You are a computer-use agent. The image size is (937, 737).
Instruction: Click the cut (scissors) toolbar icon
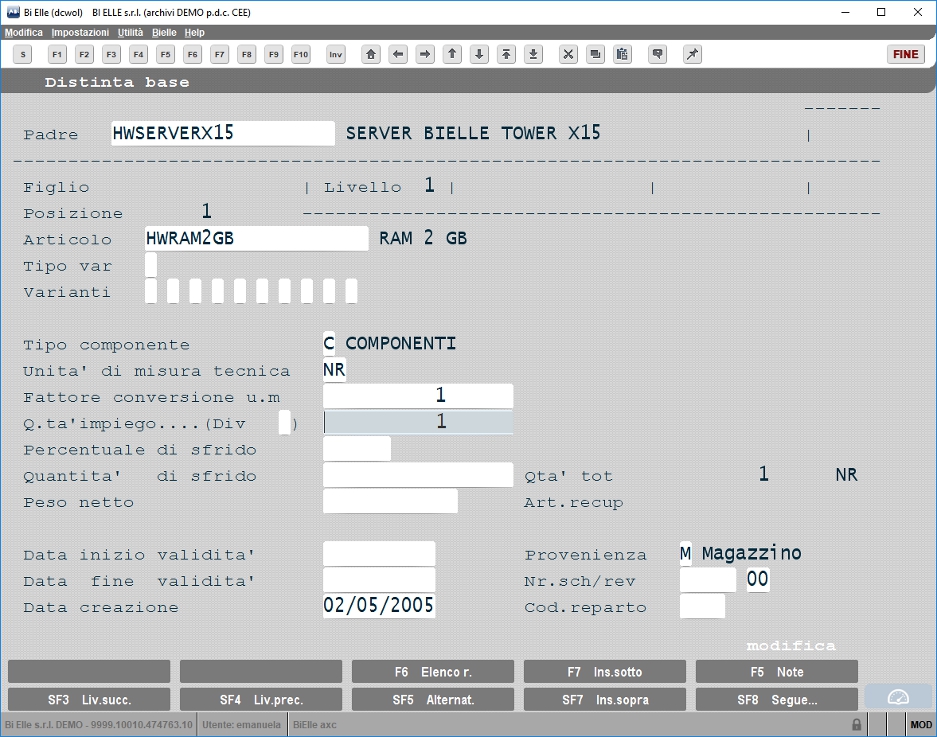tap(568, 54)
